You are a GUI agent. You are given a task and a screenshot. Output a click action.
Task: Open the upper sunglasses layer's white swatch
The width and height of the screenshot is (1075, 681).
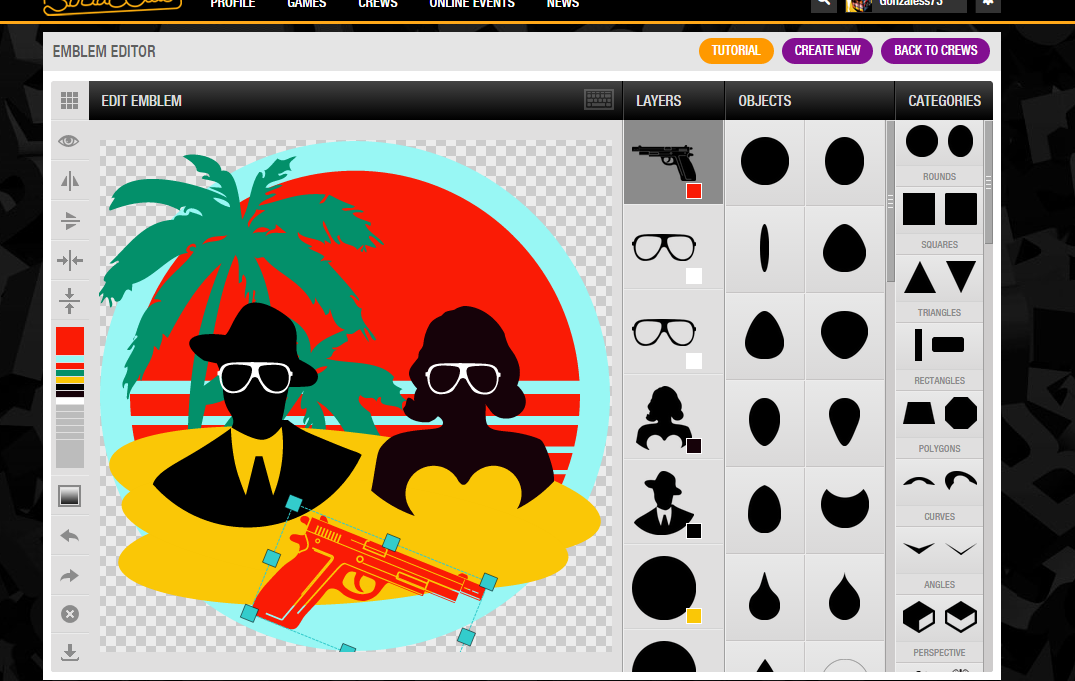pyautogui.click(x=694, y=276)
